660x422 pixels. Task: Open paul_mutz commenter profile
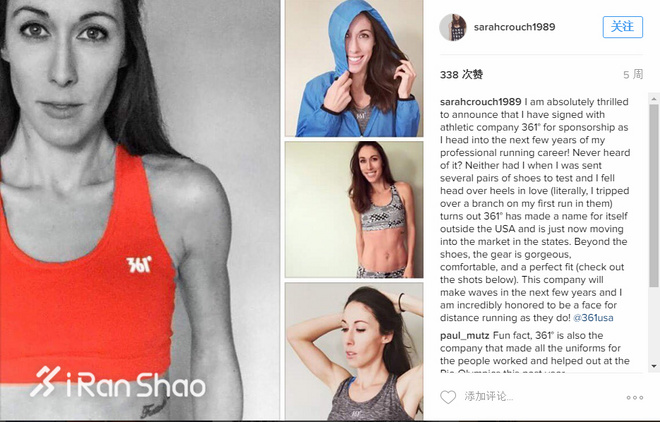pos(465,335)
